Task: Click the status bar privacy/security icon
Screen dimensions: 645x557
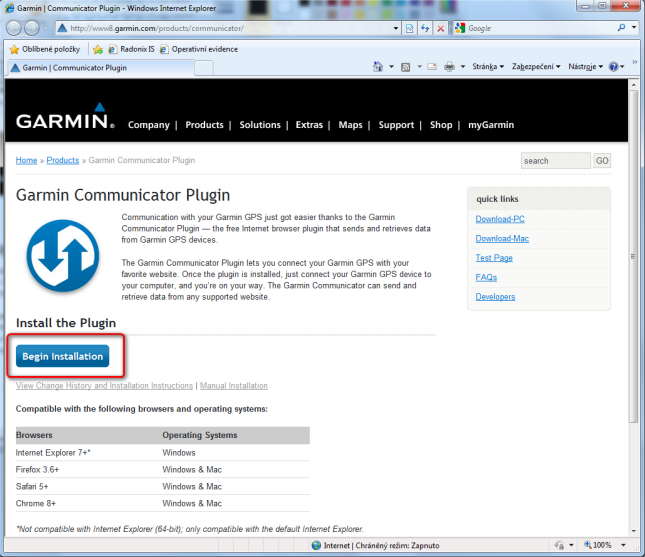Action: pyautogui.click(x=559, y=545)
